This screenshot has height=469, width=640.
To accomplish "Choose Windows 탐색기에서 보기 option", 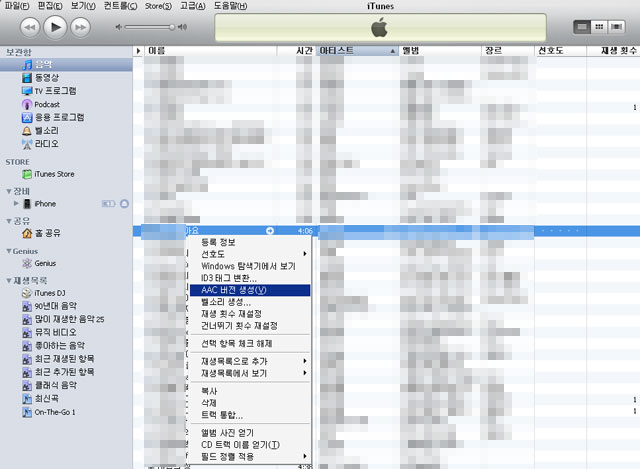I will [250, 266].
